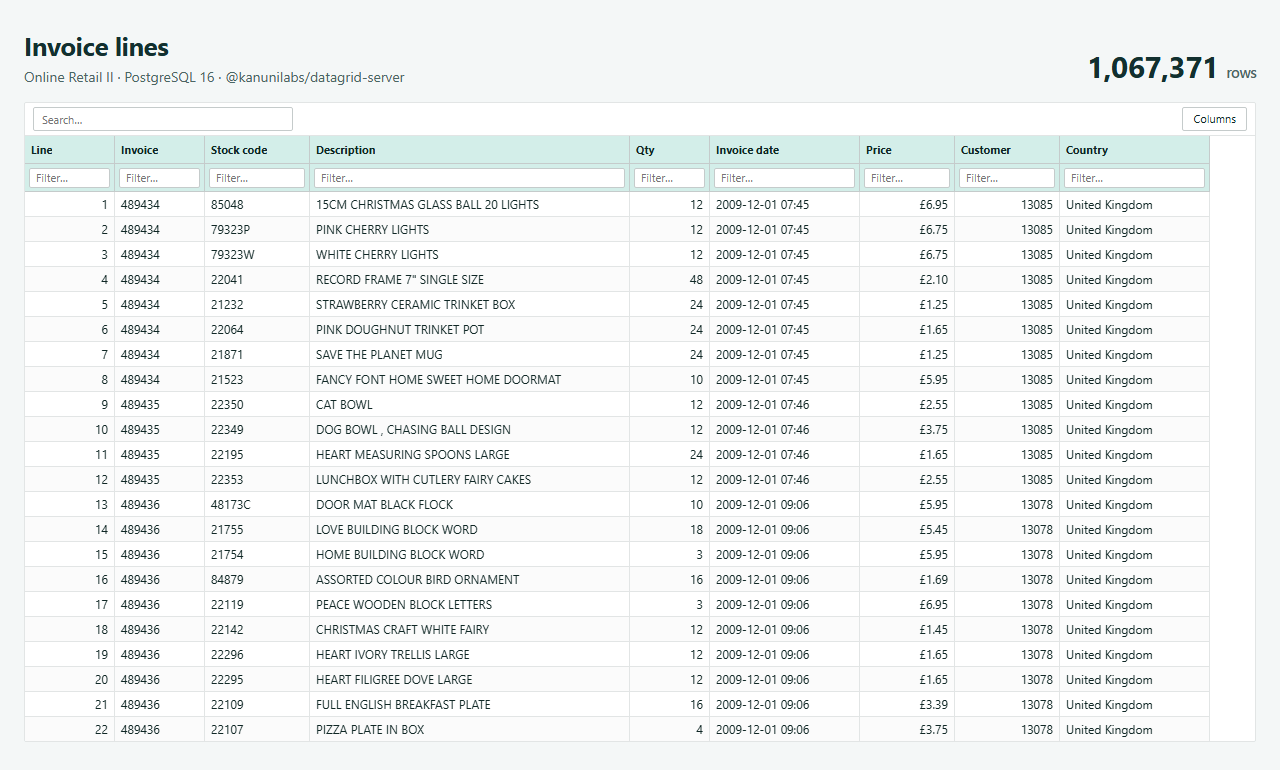Viewport: 1280px width, 770px height.
Task: Sort by the Customer column header
Action: [1007, 150]
